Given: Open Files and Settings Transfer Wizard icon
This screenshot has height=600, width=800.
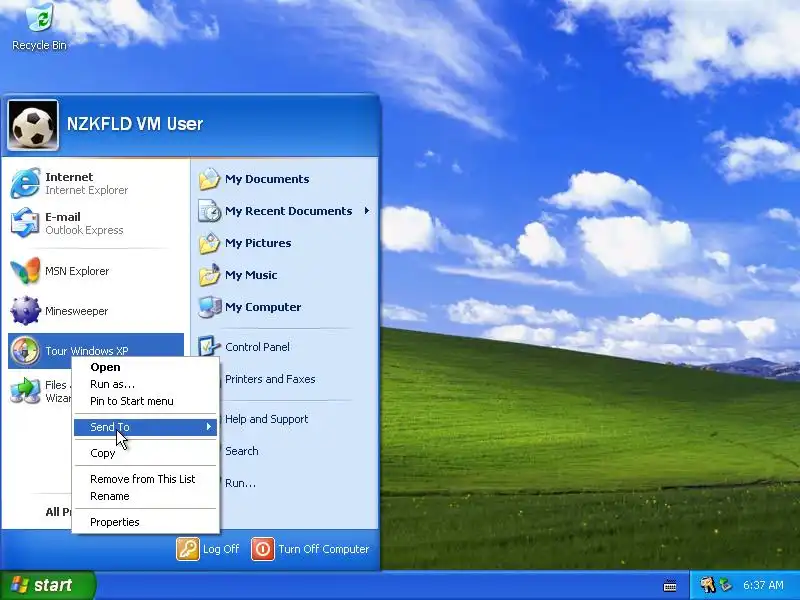Looking at the screenshot, I should (x=25, y=391).
